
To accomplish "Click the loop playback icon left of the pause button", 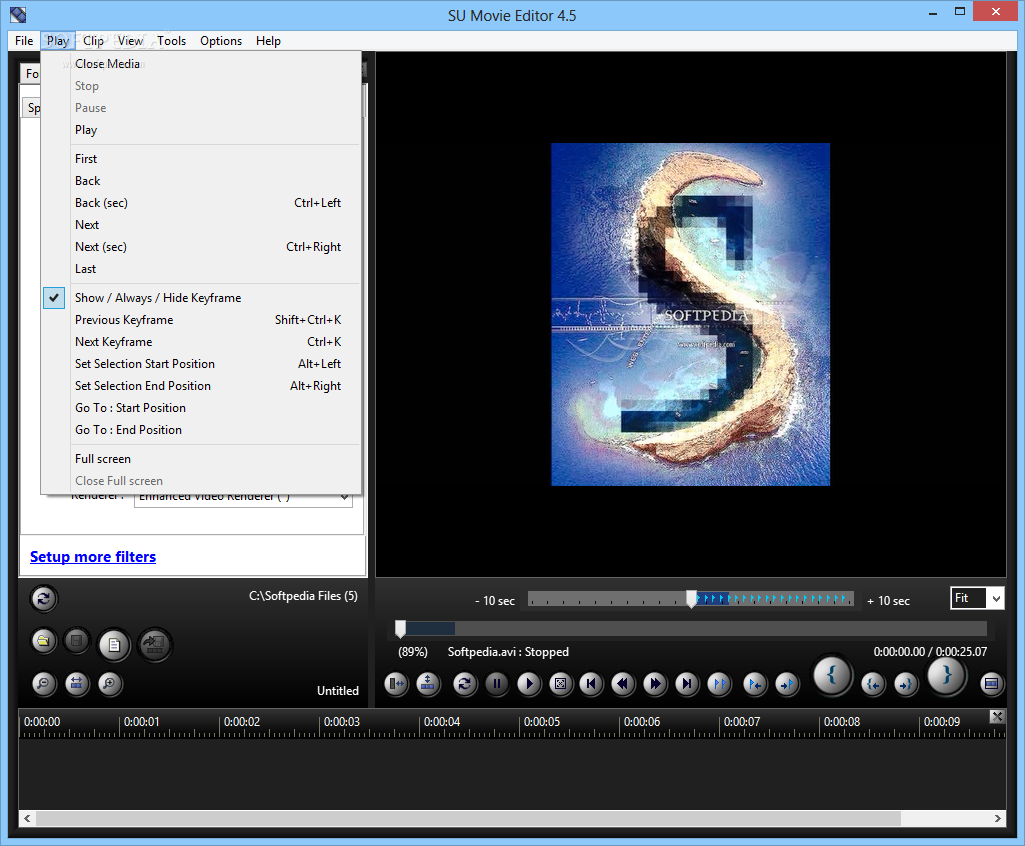I will (465, 684).
